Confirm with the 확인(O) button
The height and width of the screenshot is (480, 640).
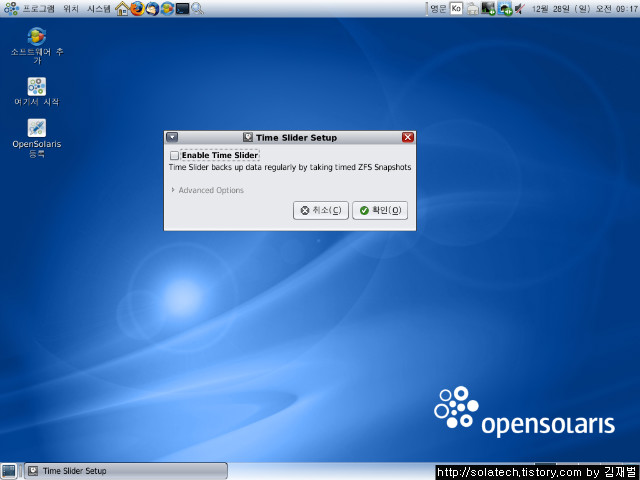click(x=380, y=210)
